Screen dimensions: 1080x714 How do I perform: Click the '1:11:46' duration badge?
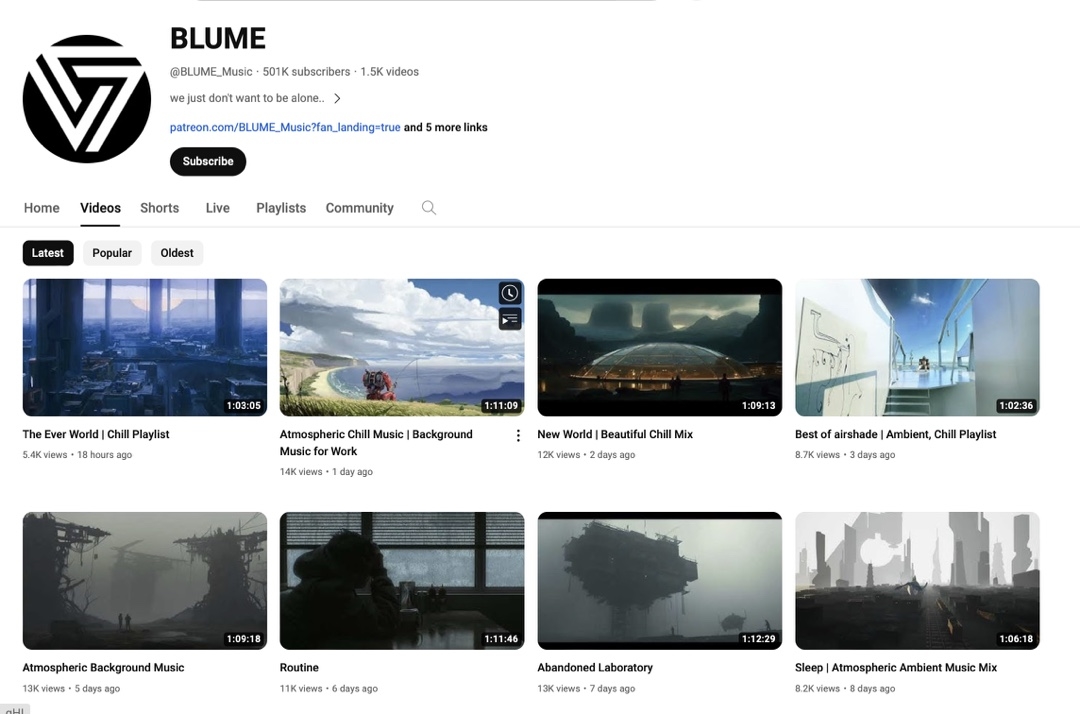pyautogui.click(x=501, y=639)
